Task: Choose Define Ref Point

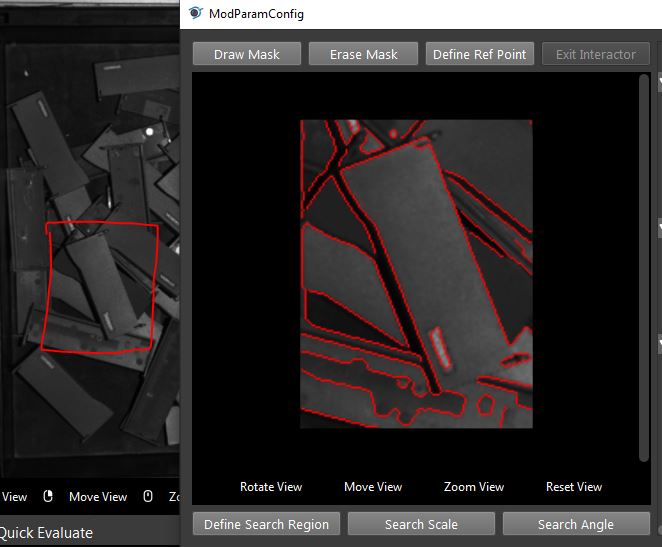Action: pos(480,54)
